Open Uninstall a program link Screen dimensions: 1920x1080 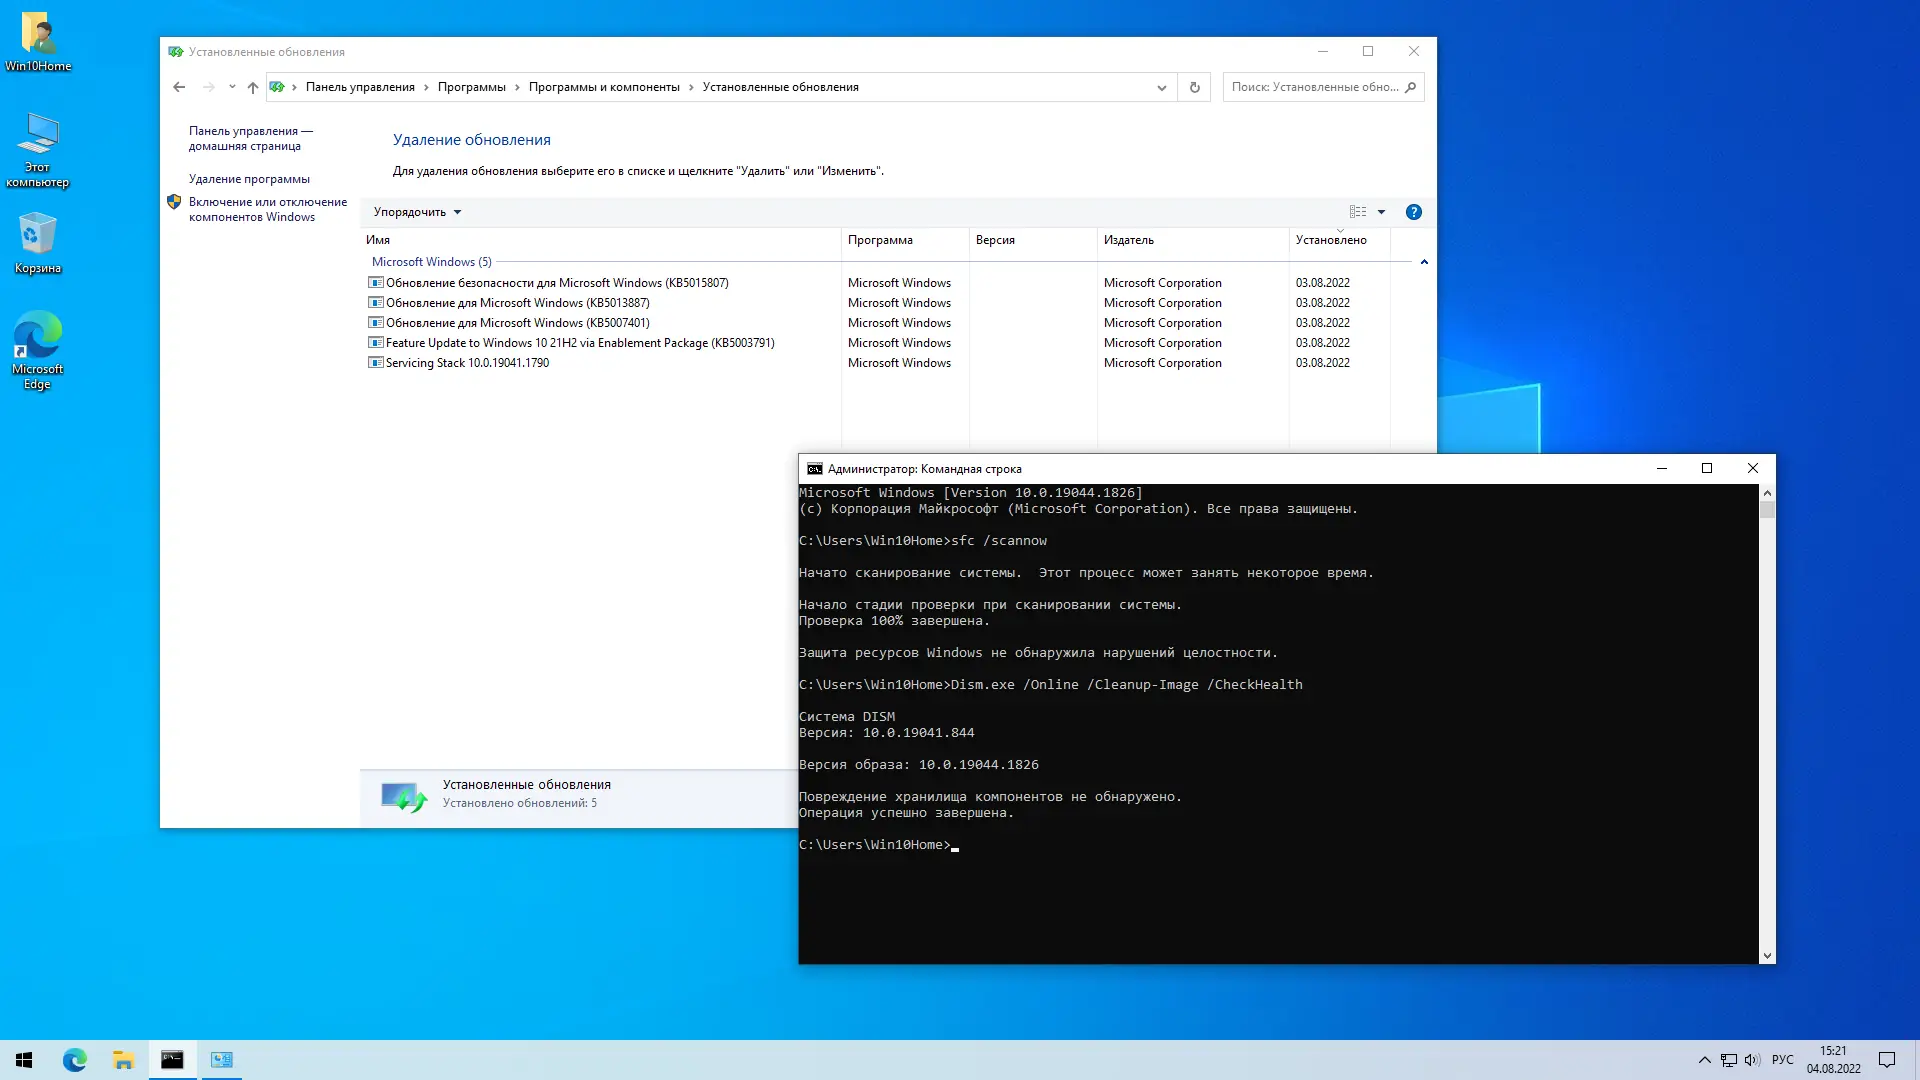249,179
